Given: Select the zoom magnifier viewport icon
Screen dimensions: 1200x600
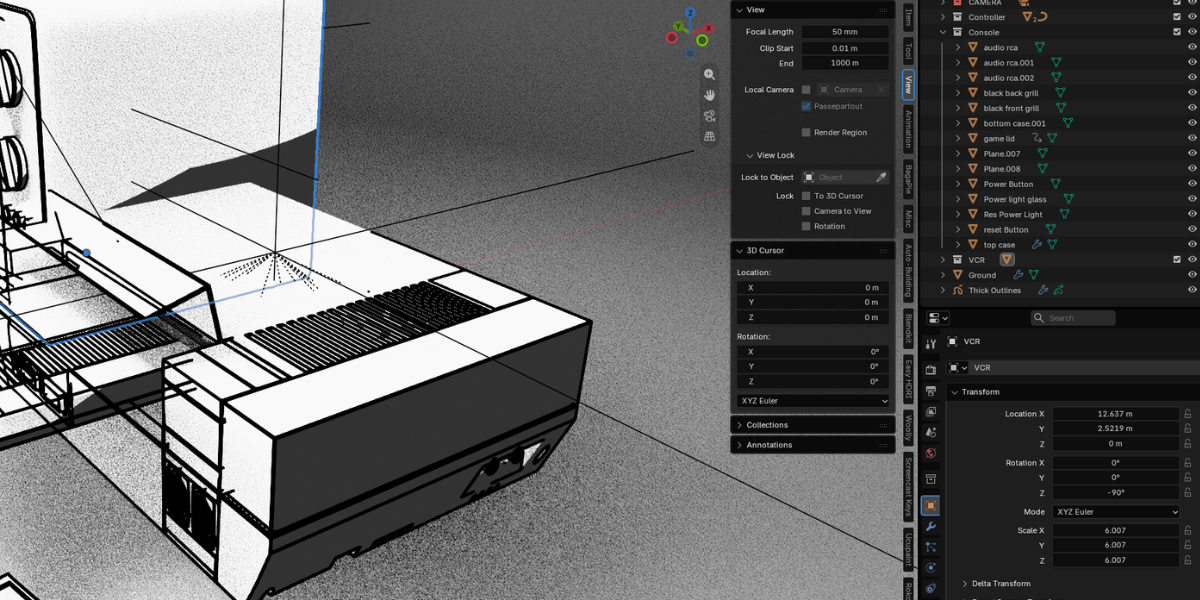Looking at the screenshot, I should [x=709, y=74].
